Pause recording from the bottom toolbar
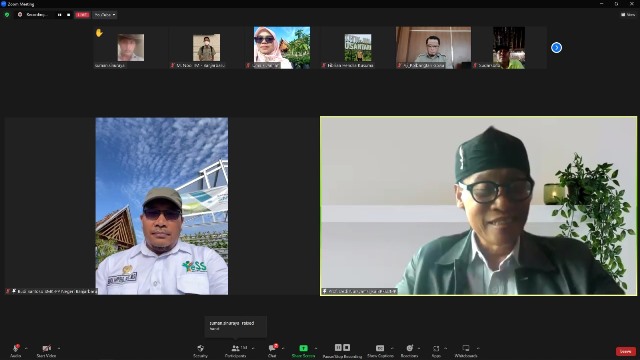Viewport: 640px width, 360px height. pyautogui.click(x=338, y=347)
